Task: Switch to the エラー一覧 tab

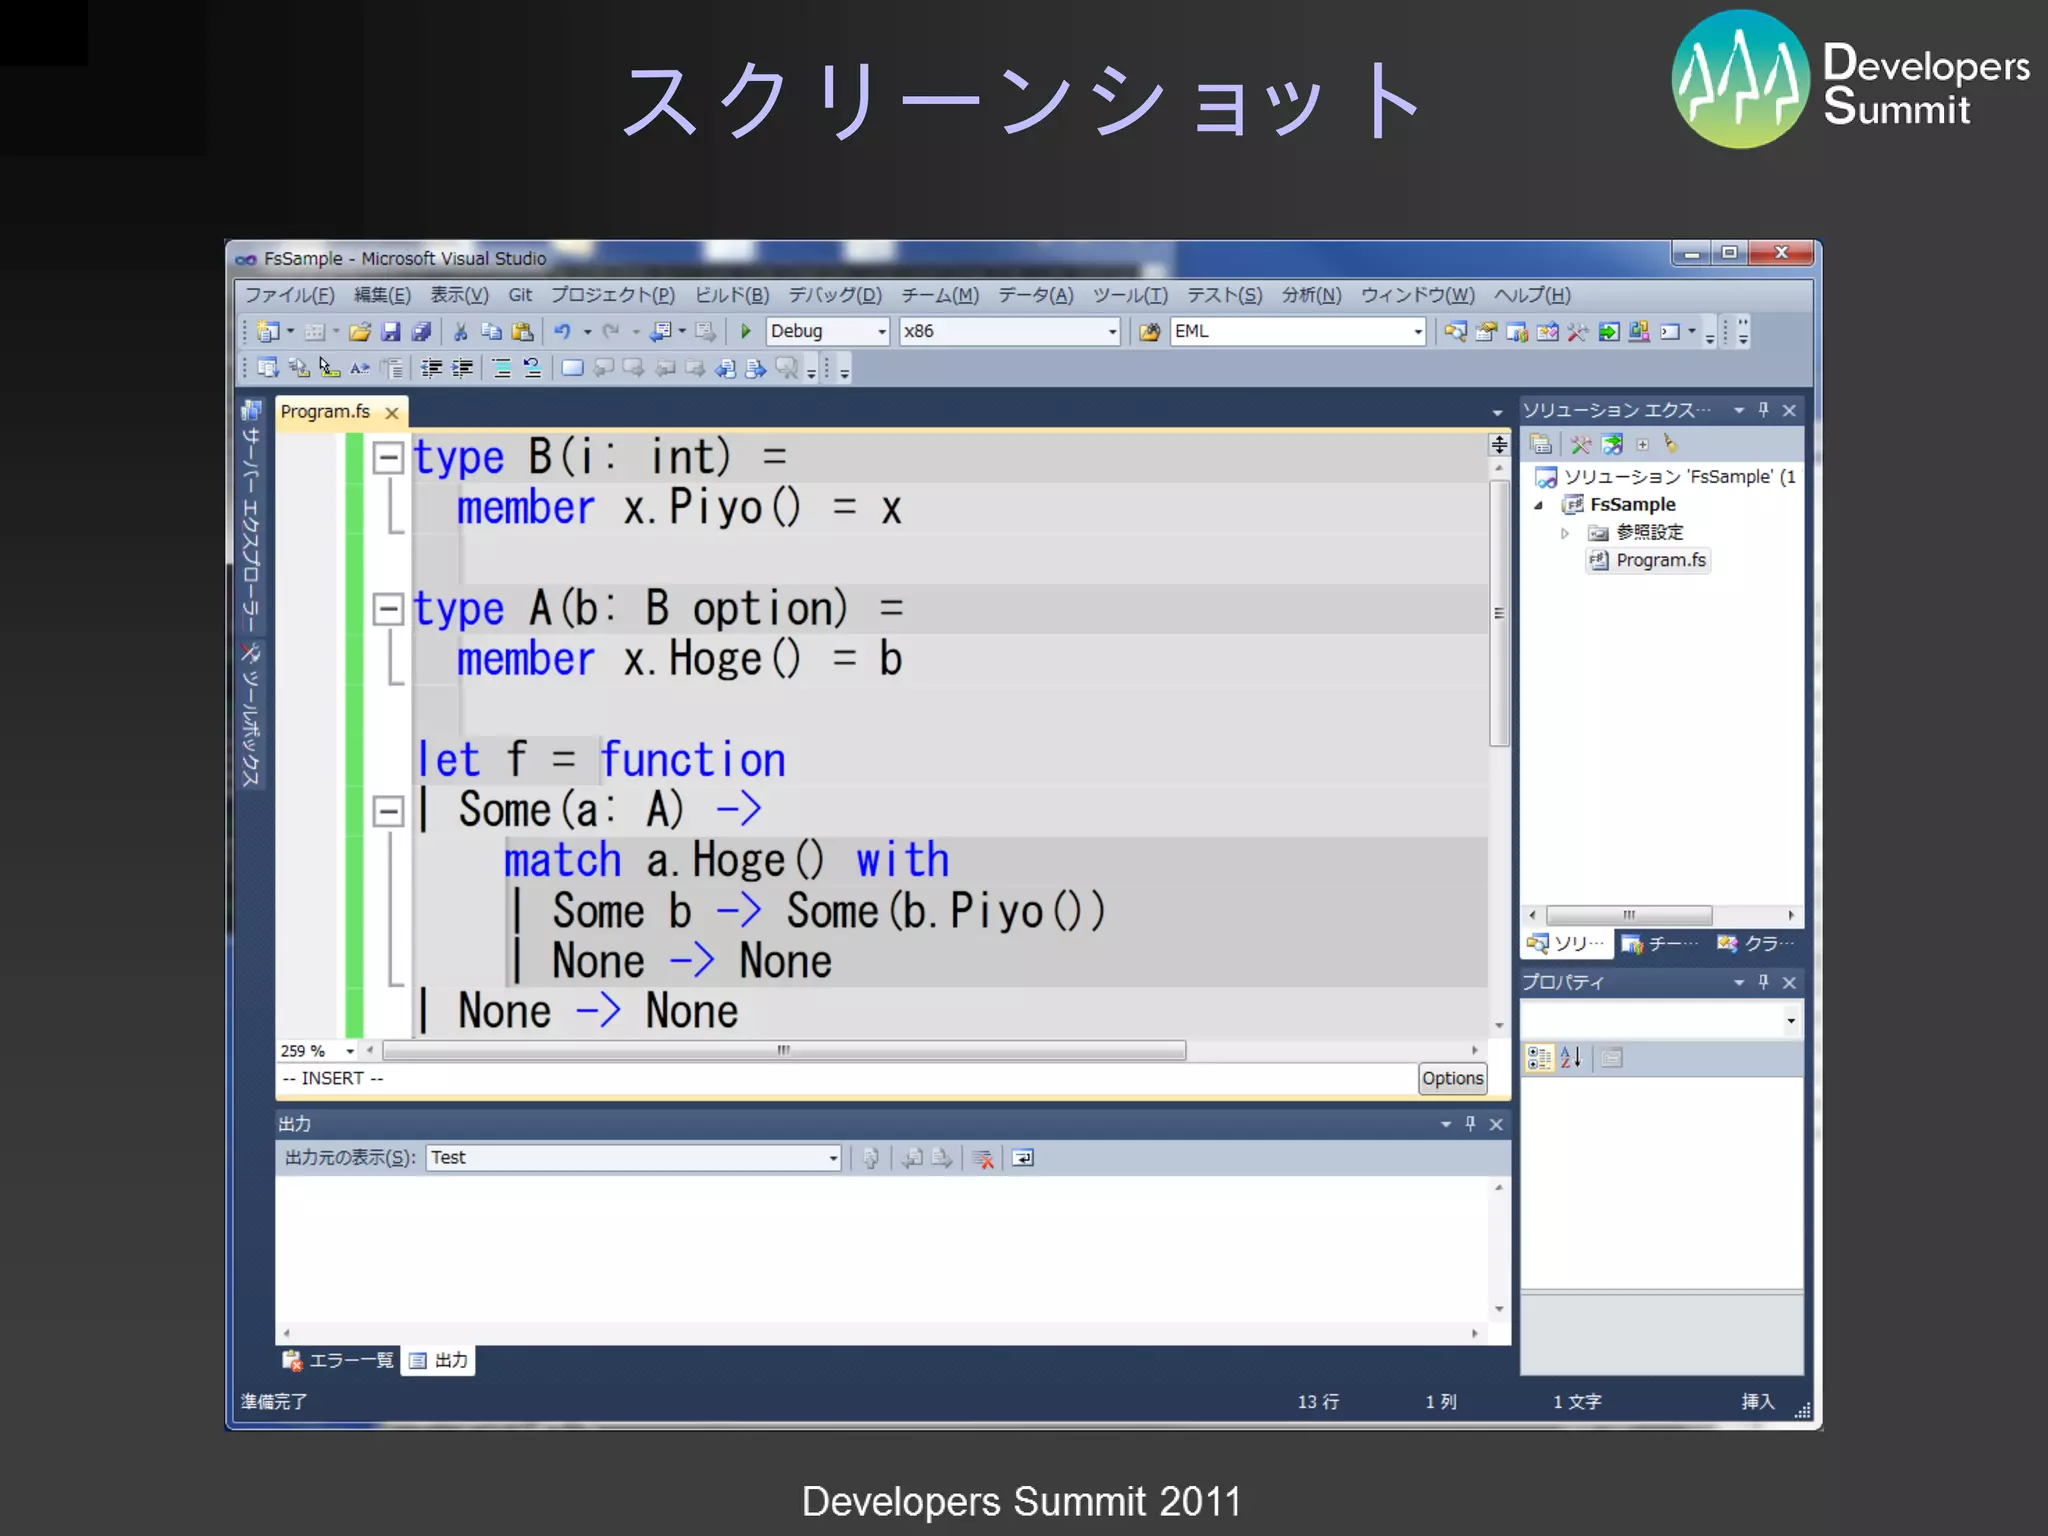Action: click(x=340, y=1360)
